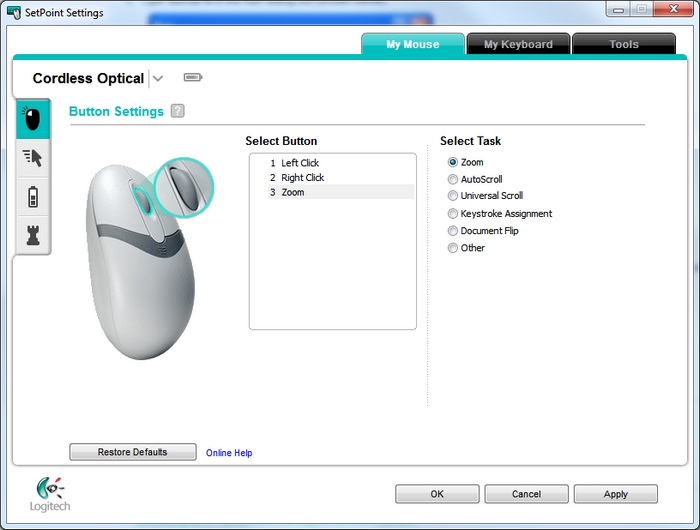The image size is (700, 530).
Task: Switch to the My Mouse tab
Action: (412, 44)
